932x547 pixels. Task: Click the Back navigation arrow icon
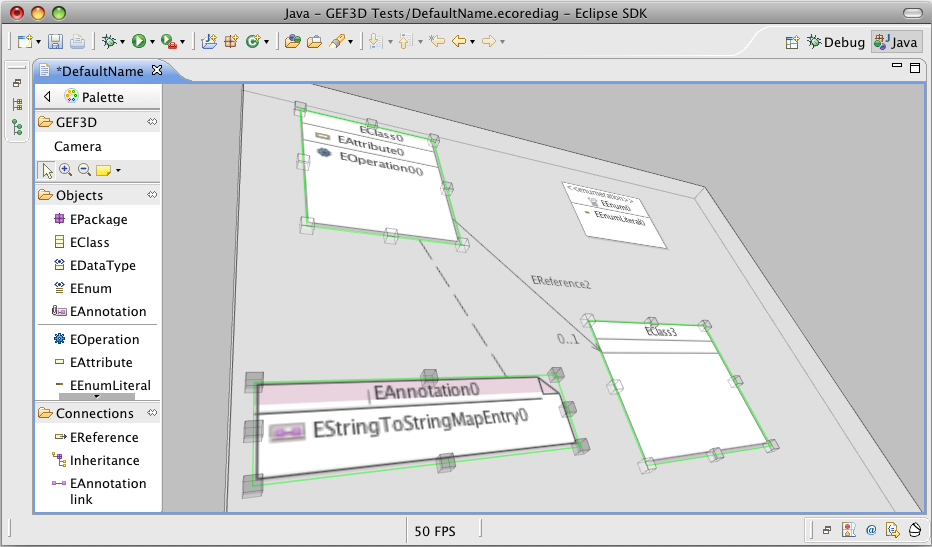click(x=459, y=41)
